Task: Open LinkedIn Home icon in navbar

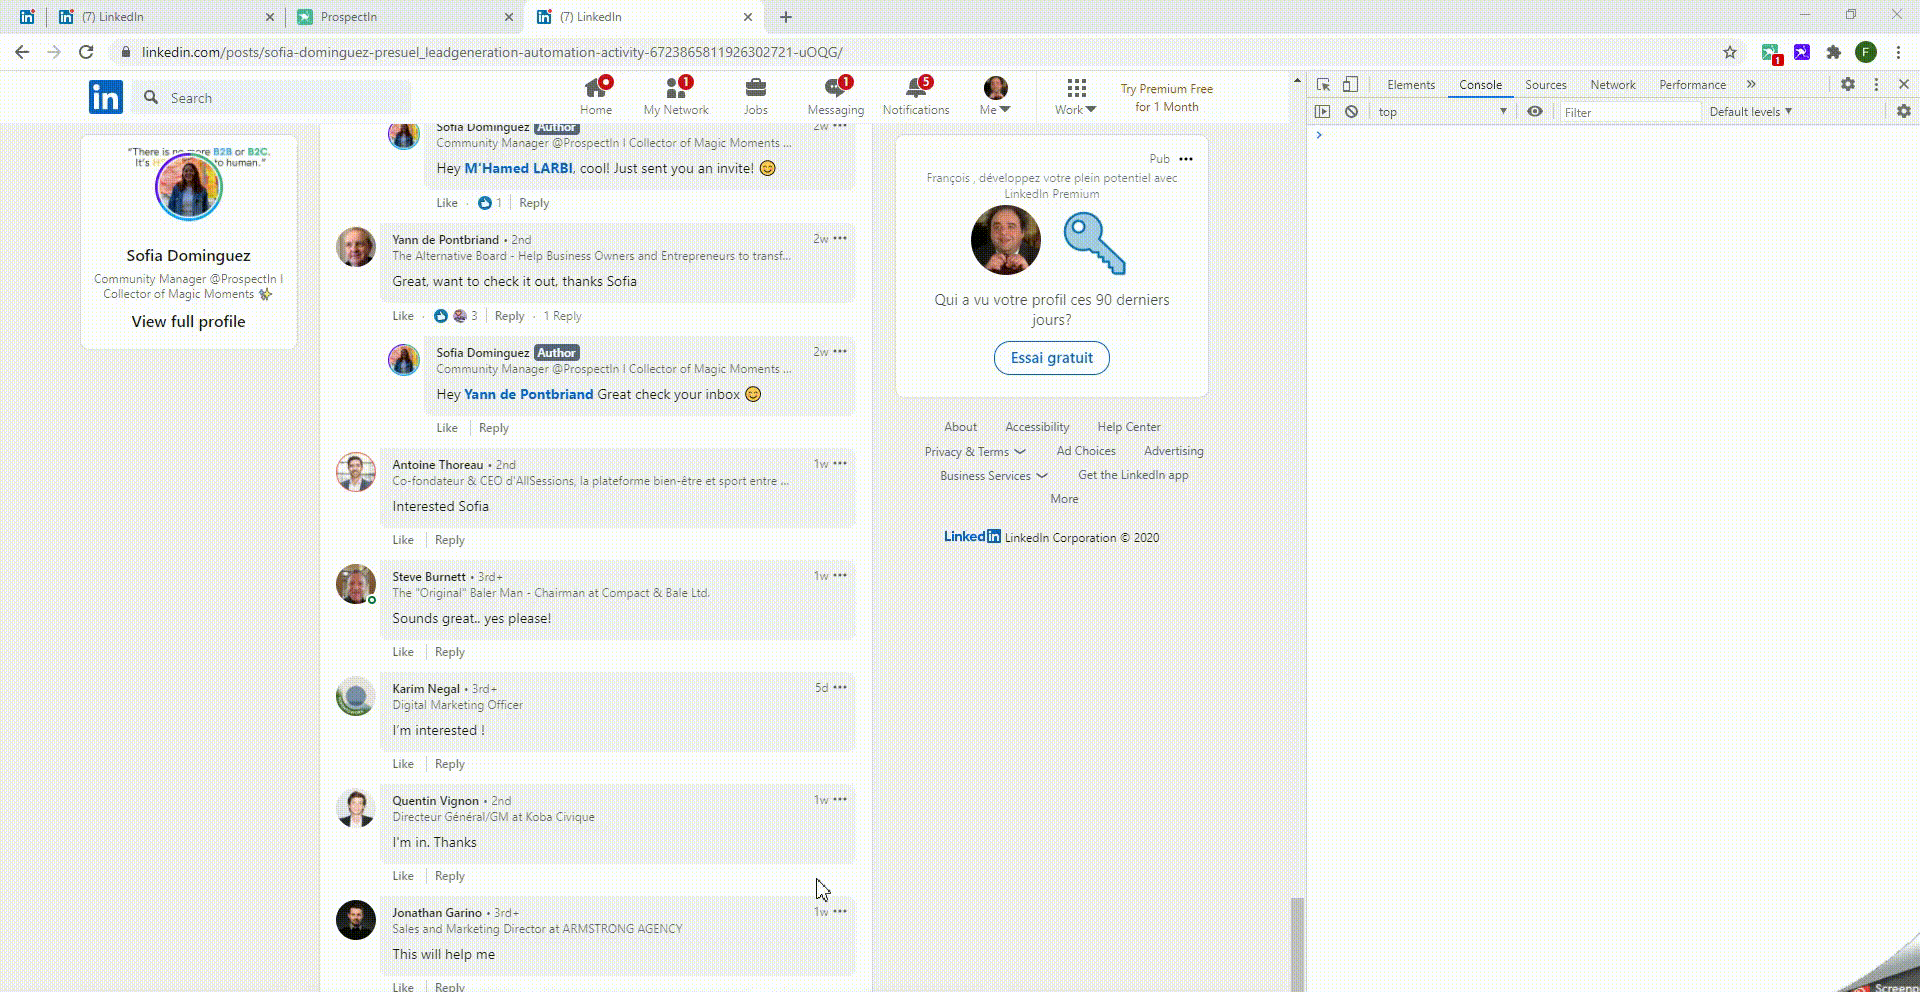Action: (596, 97)
